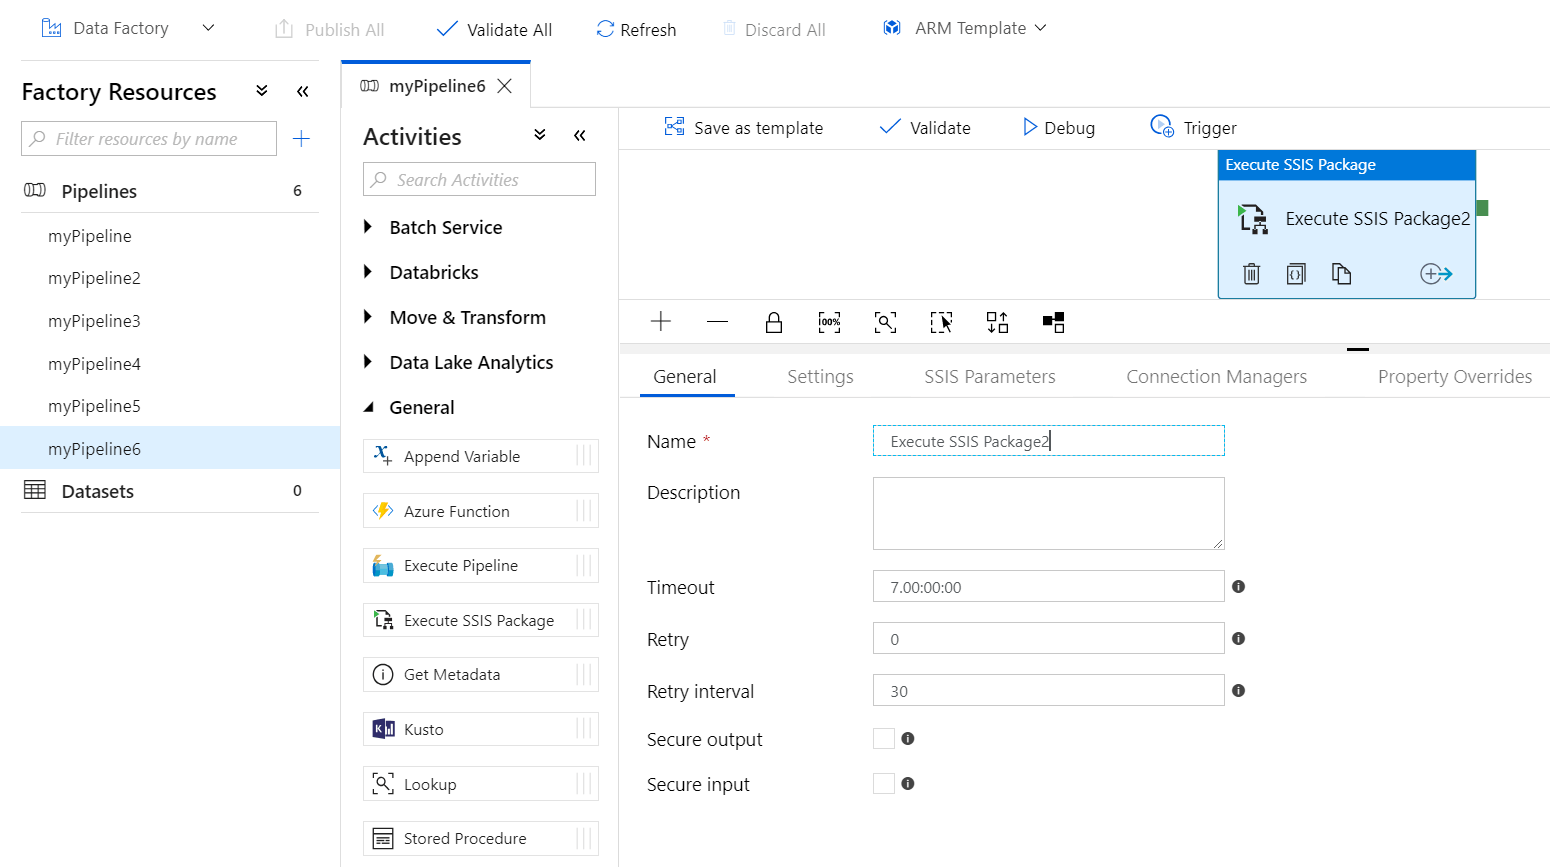
Task: Click the Timeout input field
Action: (x=1048, y=587)
